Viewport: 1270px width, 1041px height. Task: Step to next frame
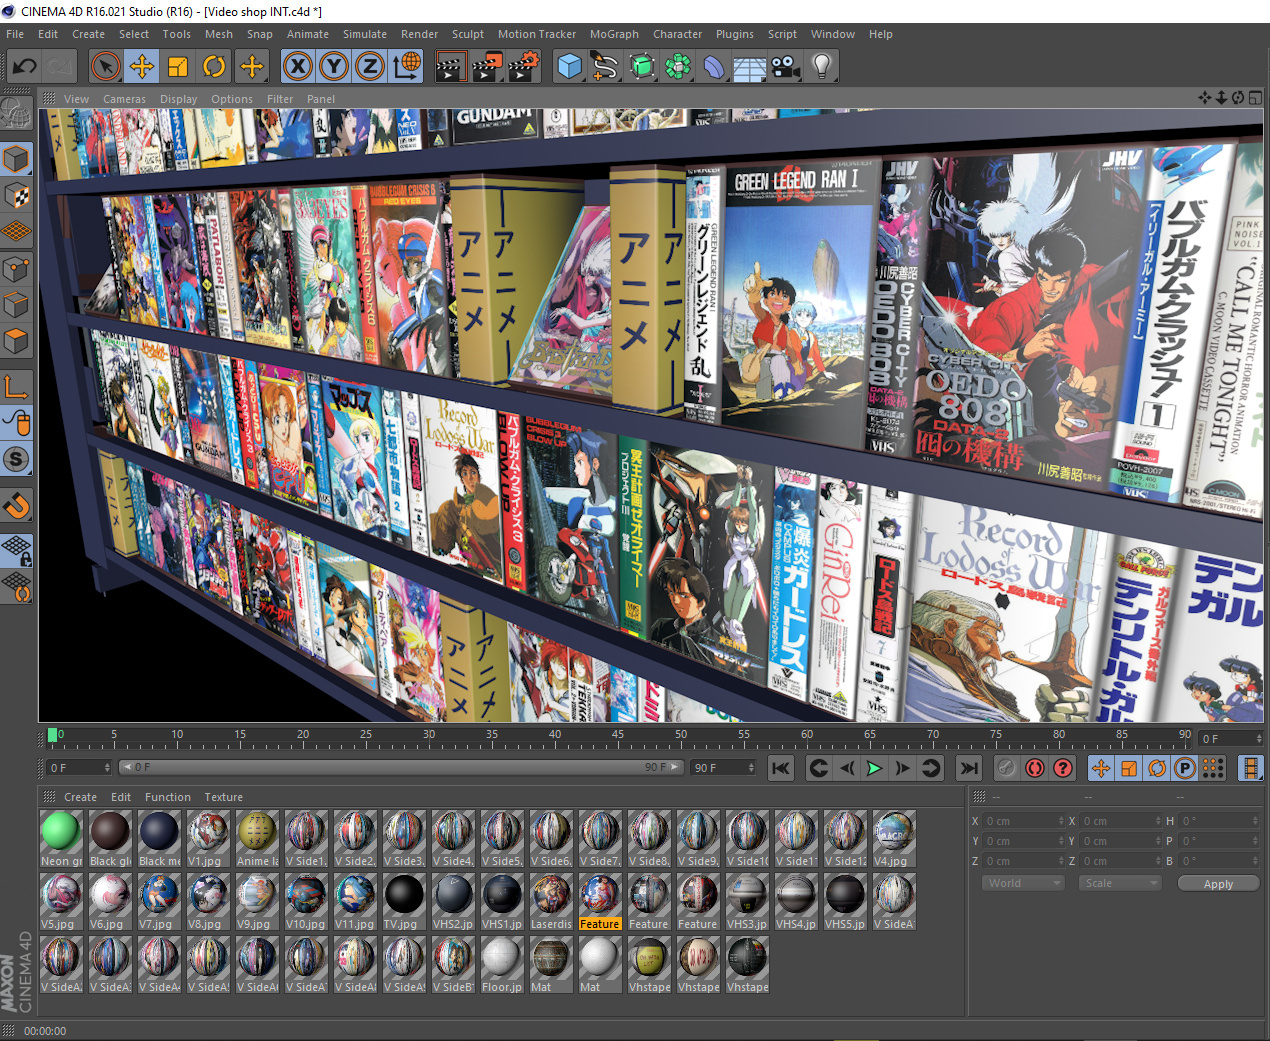[x=902, y=768]
